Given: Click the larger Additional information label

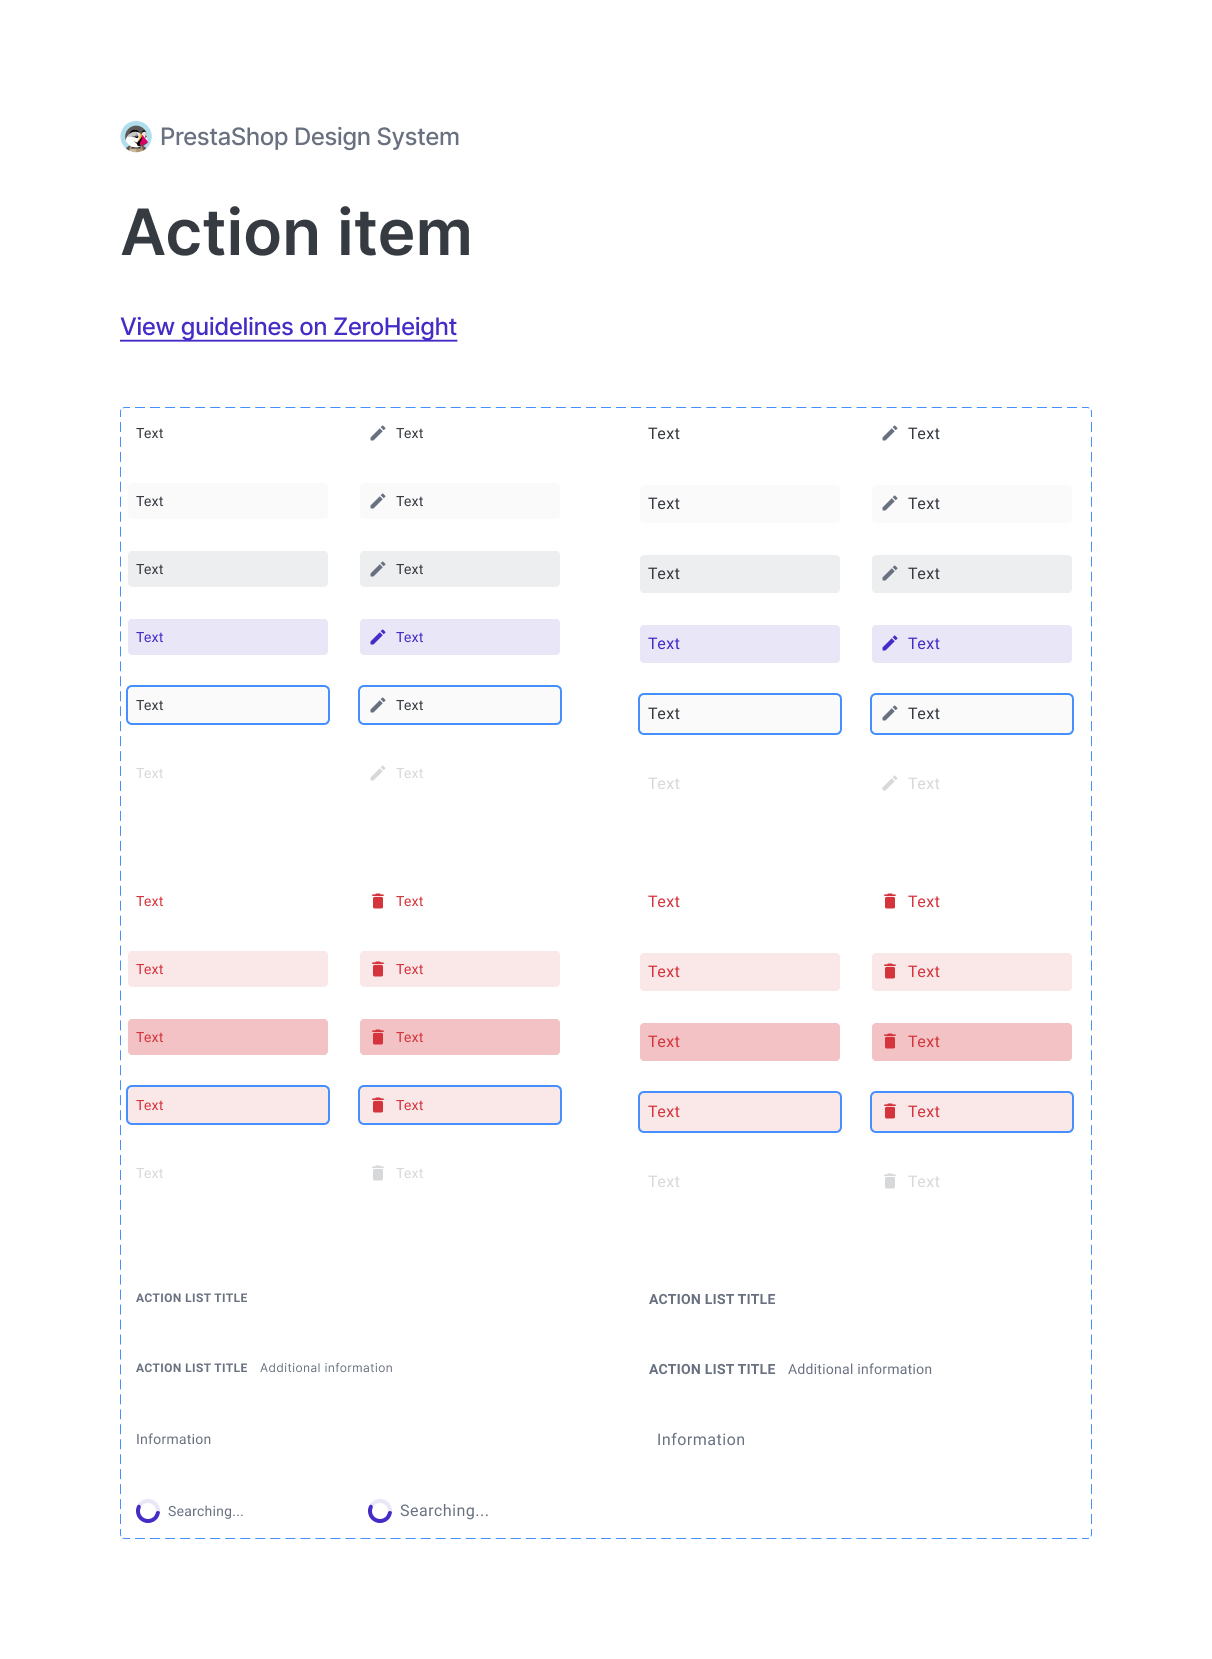Looking at the screenshot, I should [859, 1369].
